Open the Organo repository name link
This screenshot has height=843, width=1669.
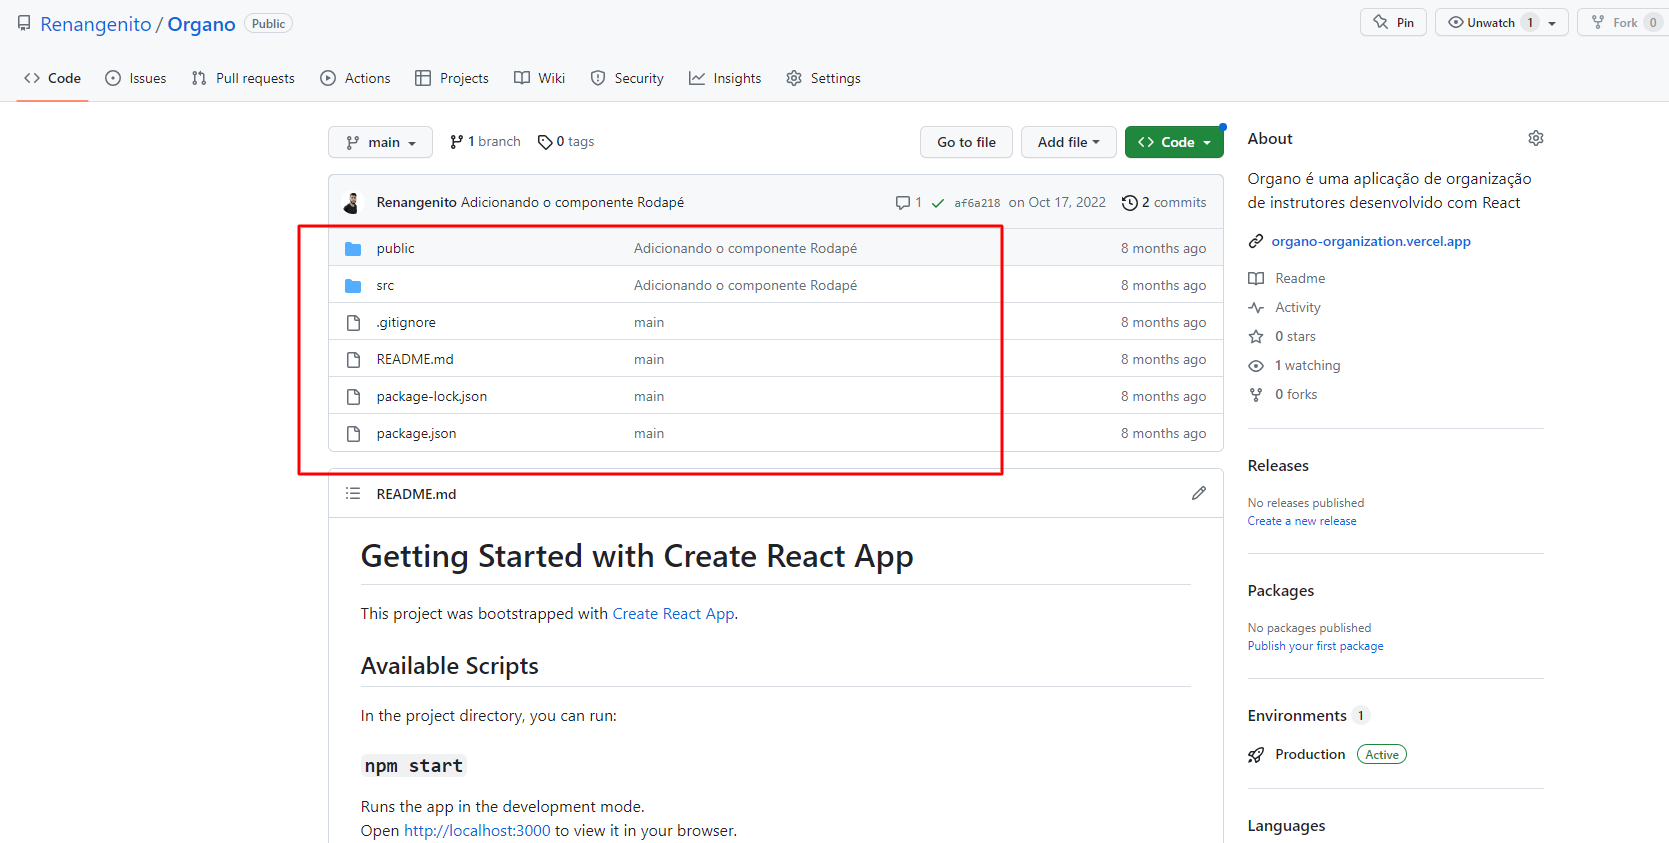(x=201, y=24)
